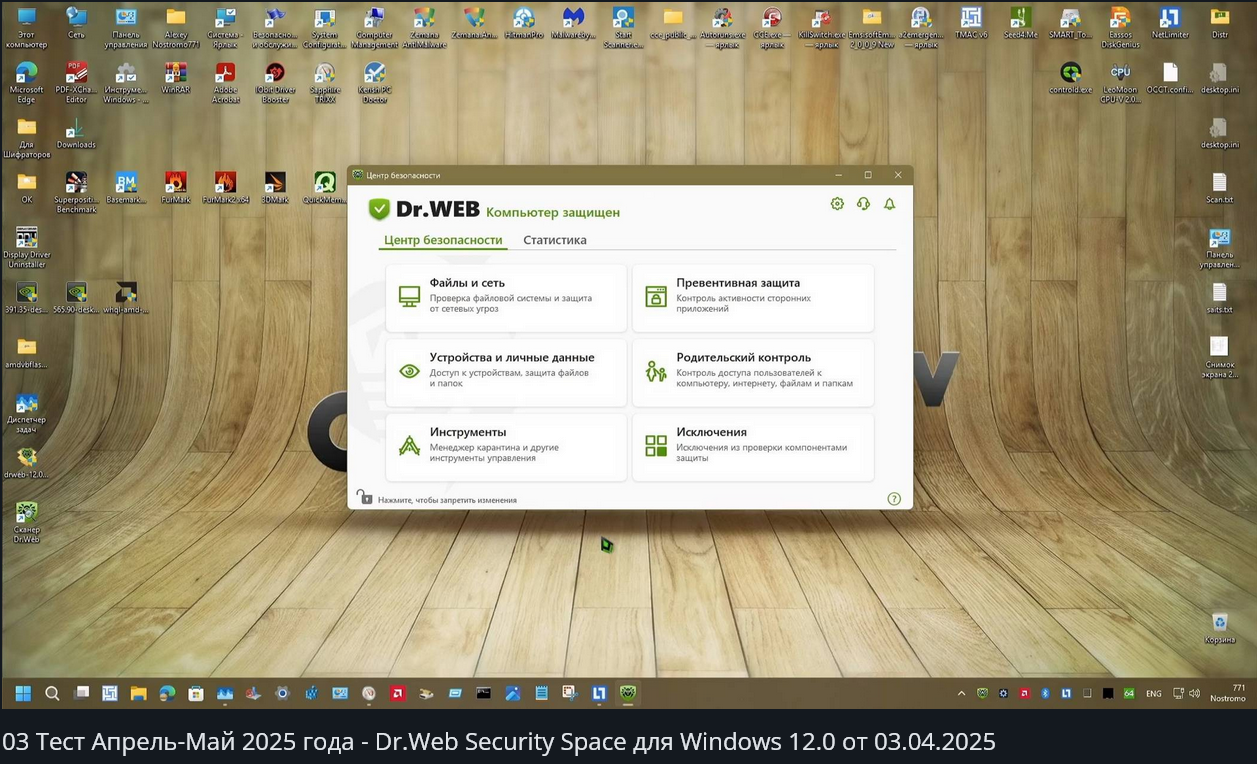Switch to the Статистика tab
The image size is (1257, 764).
coord(555,240)
